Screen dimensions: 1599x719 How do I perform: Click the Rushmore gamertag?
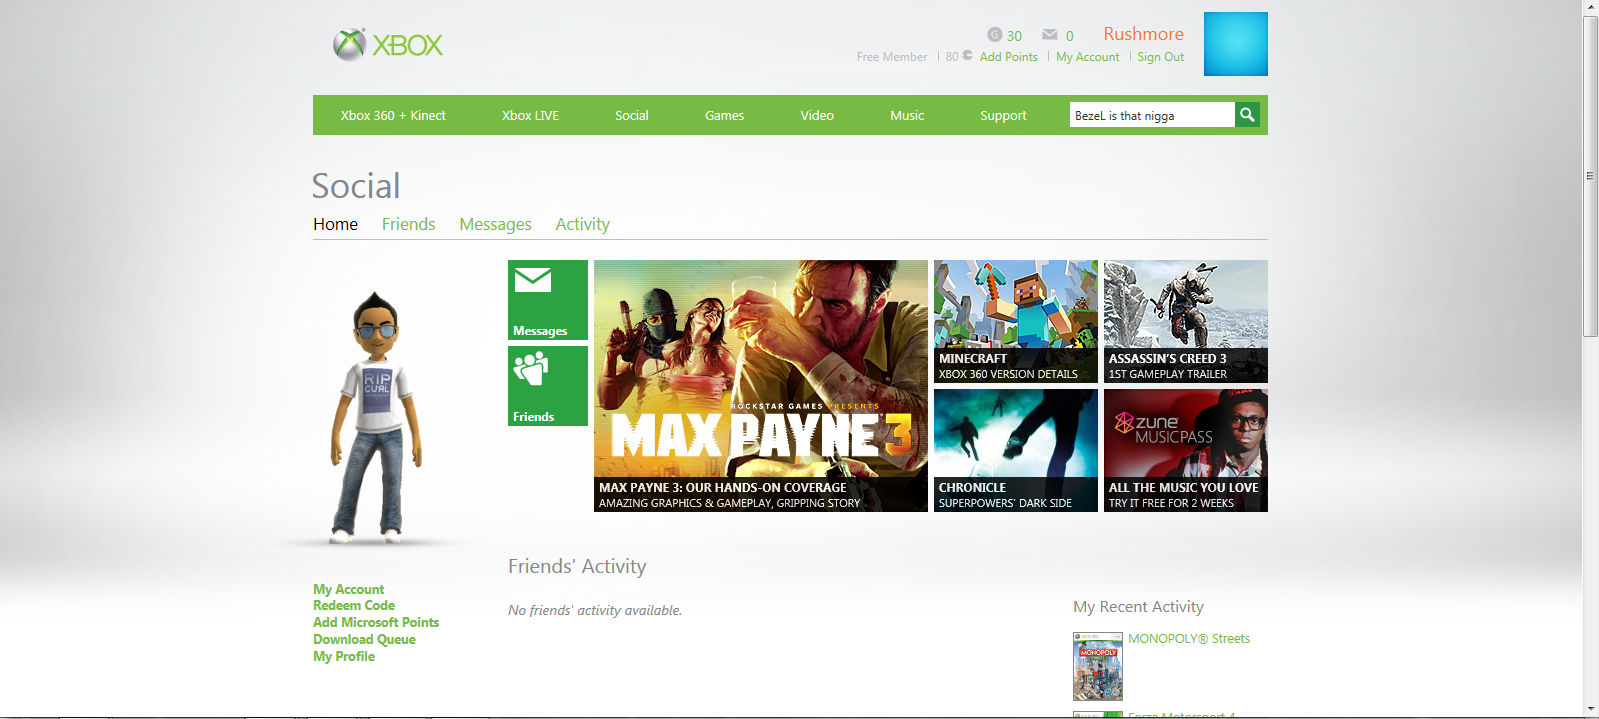point(1143,34)
